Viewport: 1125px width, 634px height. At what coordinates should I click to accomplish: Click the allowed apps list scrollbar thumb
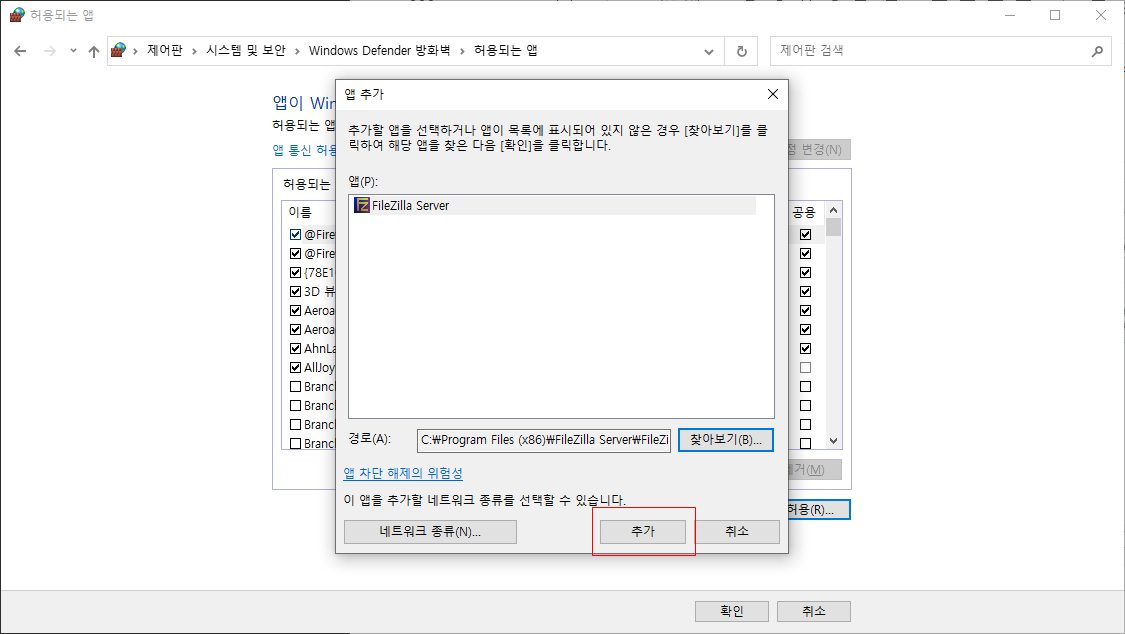pyautogui.click(x=833, y=227)
